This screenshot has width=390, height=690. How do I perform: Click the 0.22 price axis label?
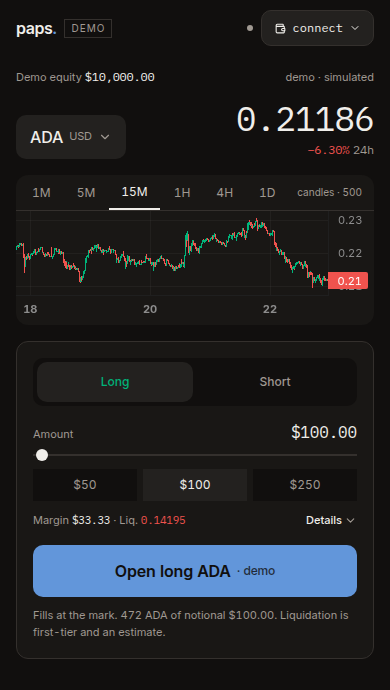pos(350,253)
